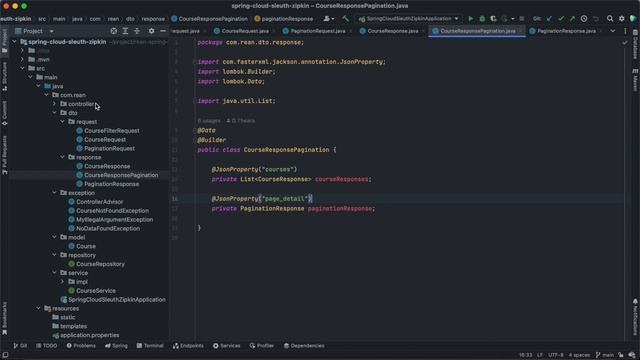
Task: Select opened file target icon in Project panel
Action: [x=113, y=31]
